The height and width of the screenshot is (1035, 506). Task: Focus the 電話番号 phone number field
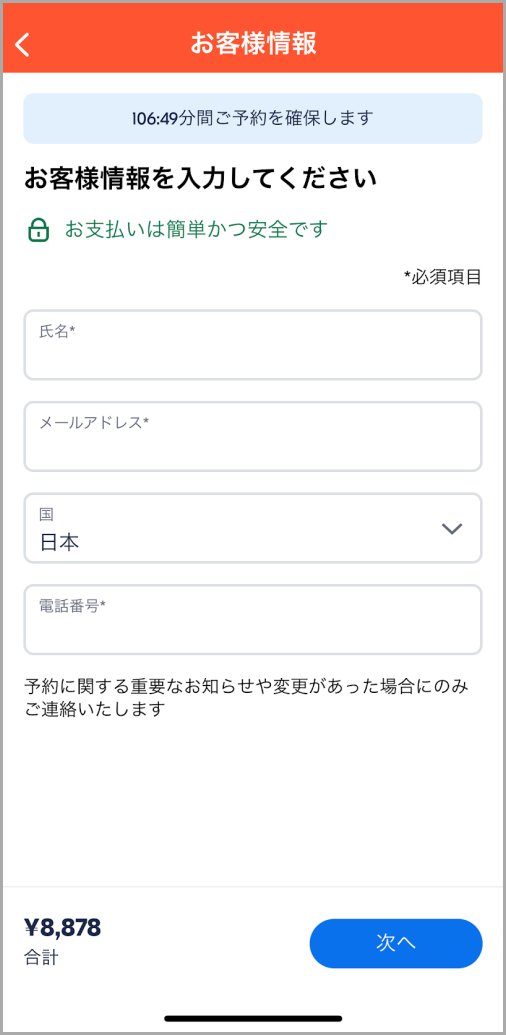click(253, 619)
